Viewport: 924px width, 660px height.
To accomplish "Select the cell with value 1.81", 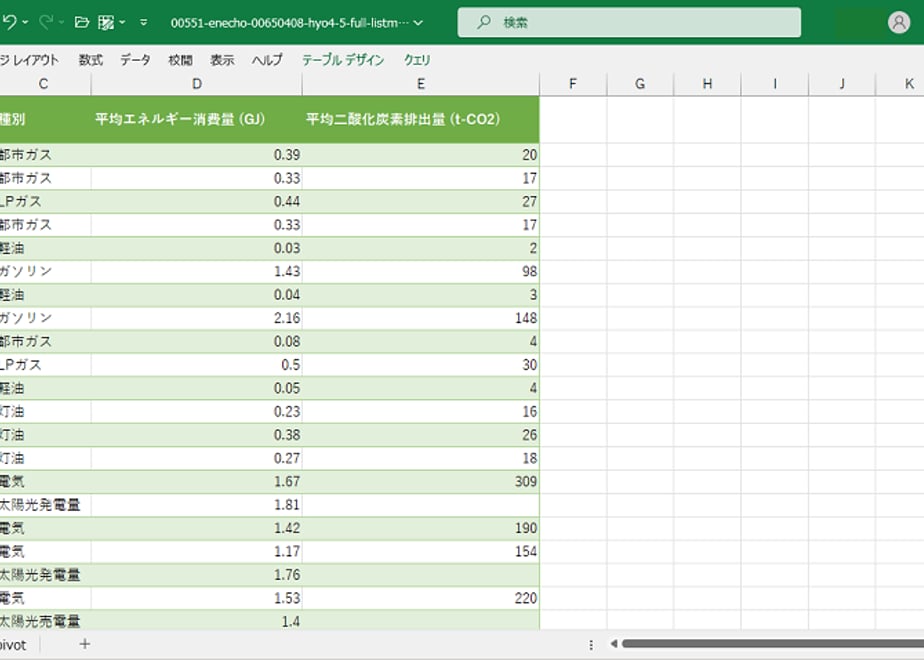I will (197, 505).
